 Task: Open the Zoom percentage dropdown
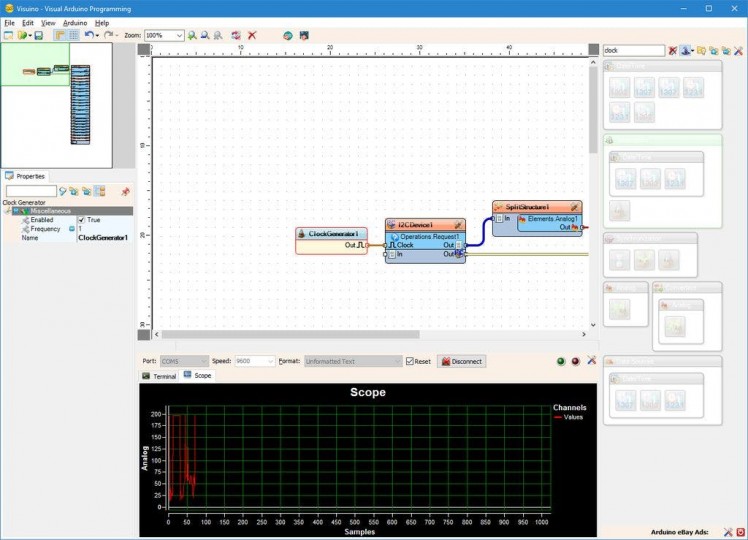click(x=179, y=35)
